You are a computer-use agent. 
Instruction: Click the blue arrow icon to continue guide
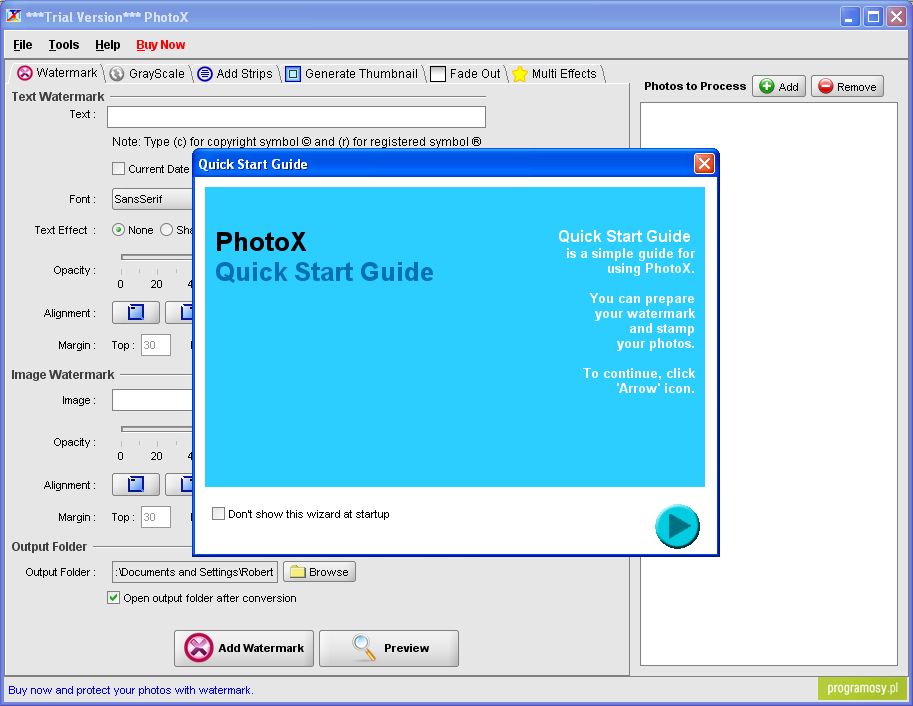(677, 526)
